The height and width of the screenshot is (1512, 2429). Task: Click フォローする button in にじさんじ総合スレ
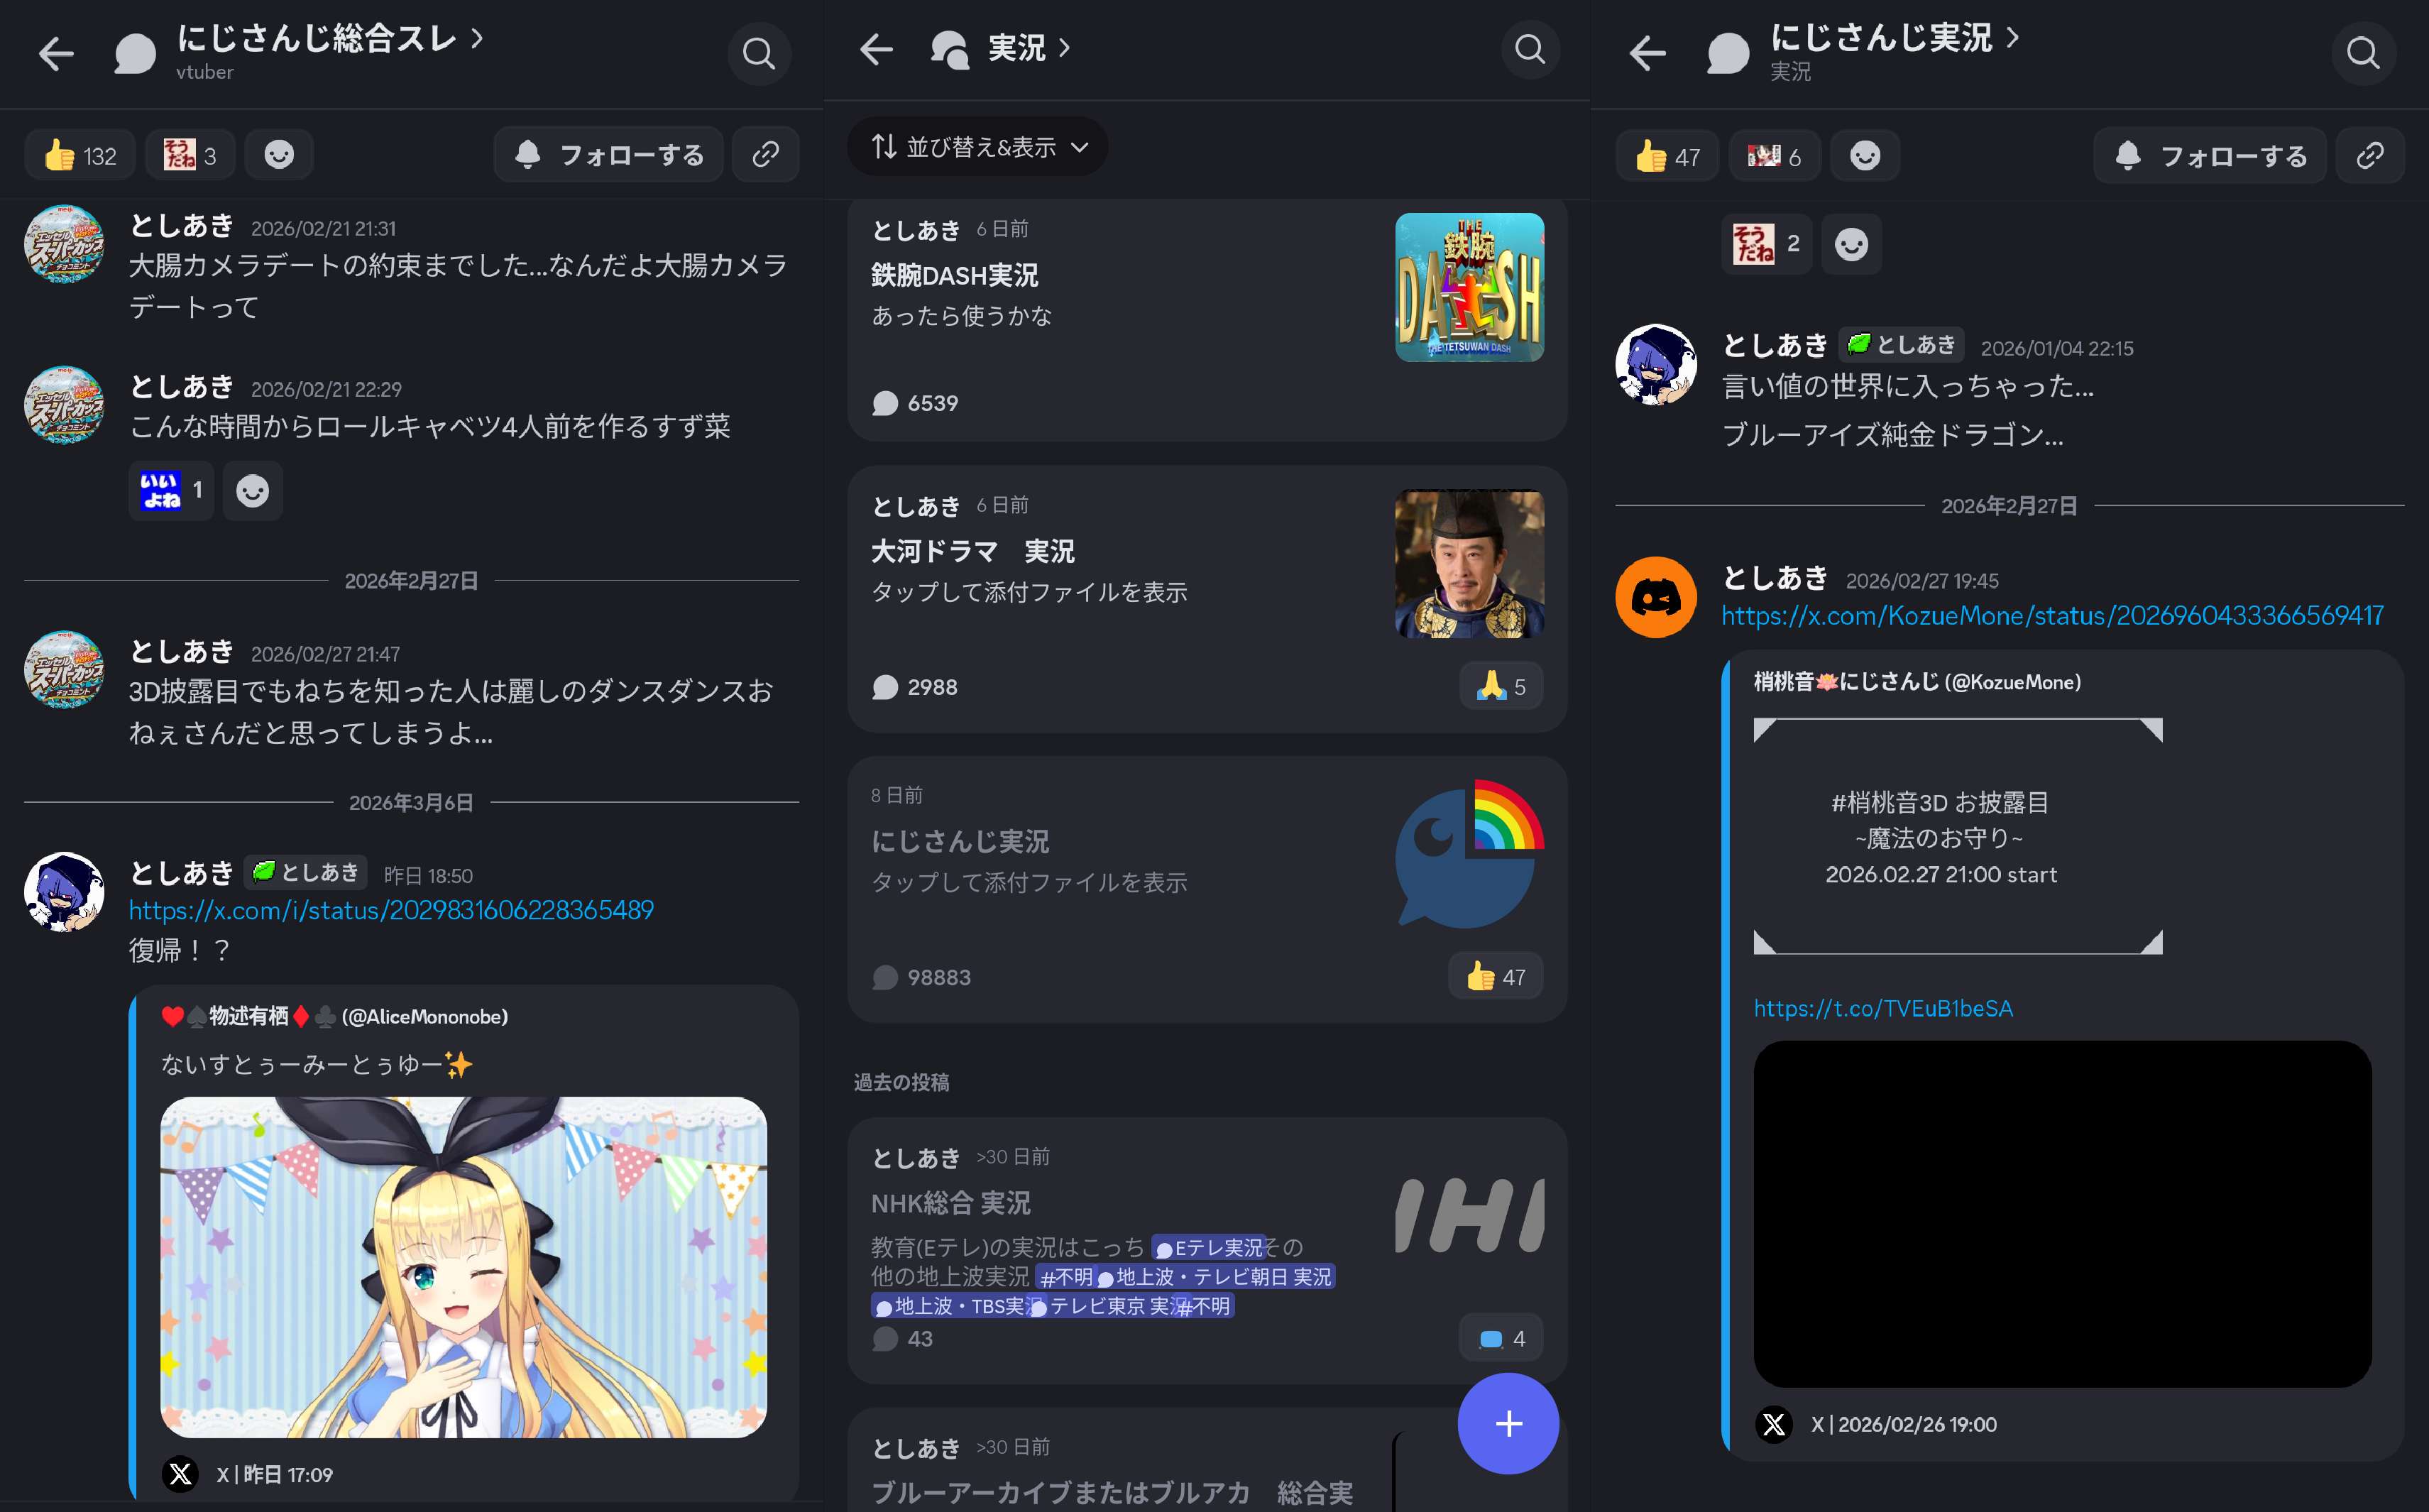609,155
